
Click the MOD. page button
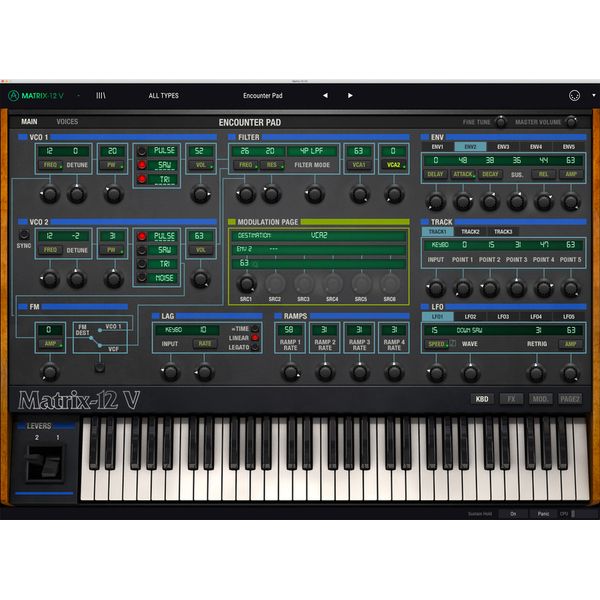[540, 399]
